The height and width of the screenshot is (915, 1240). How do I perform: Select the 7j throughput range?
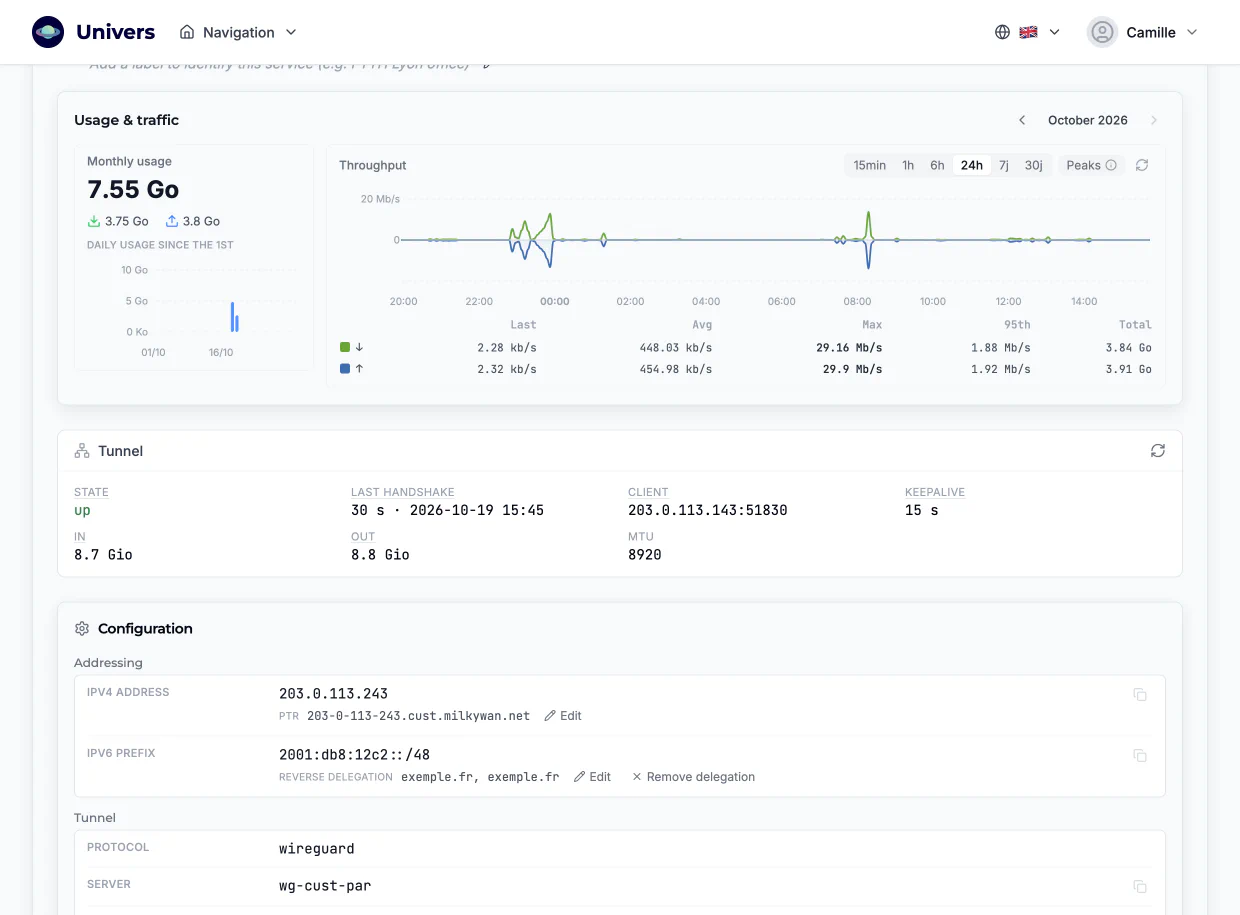click(1004, 165)
